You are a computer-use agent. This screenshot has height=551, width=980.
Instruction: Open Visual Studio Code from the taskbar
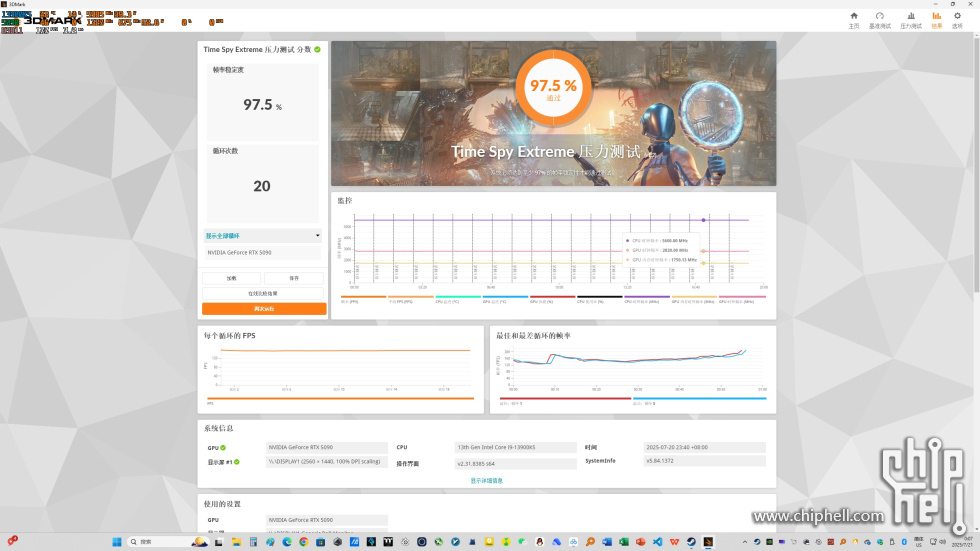click(x=658, y=542)
